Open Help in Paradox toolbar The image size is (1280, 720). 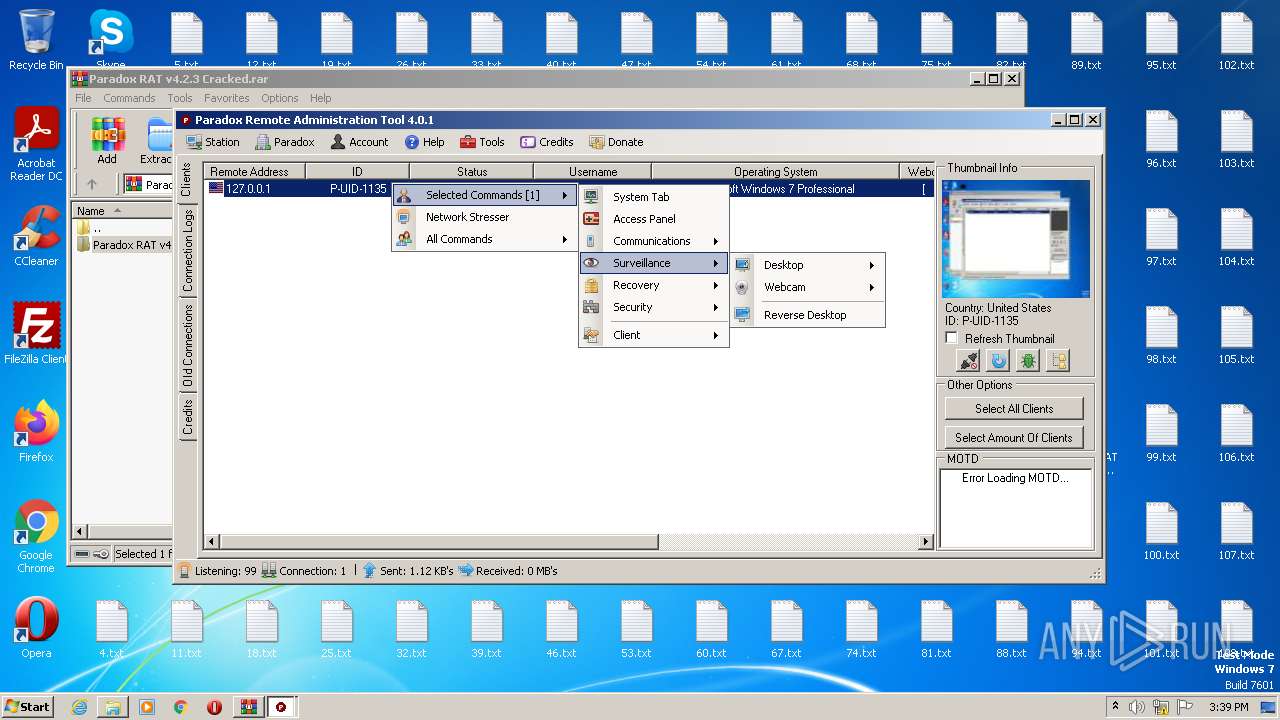point(424,142)
